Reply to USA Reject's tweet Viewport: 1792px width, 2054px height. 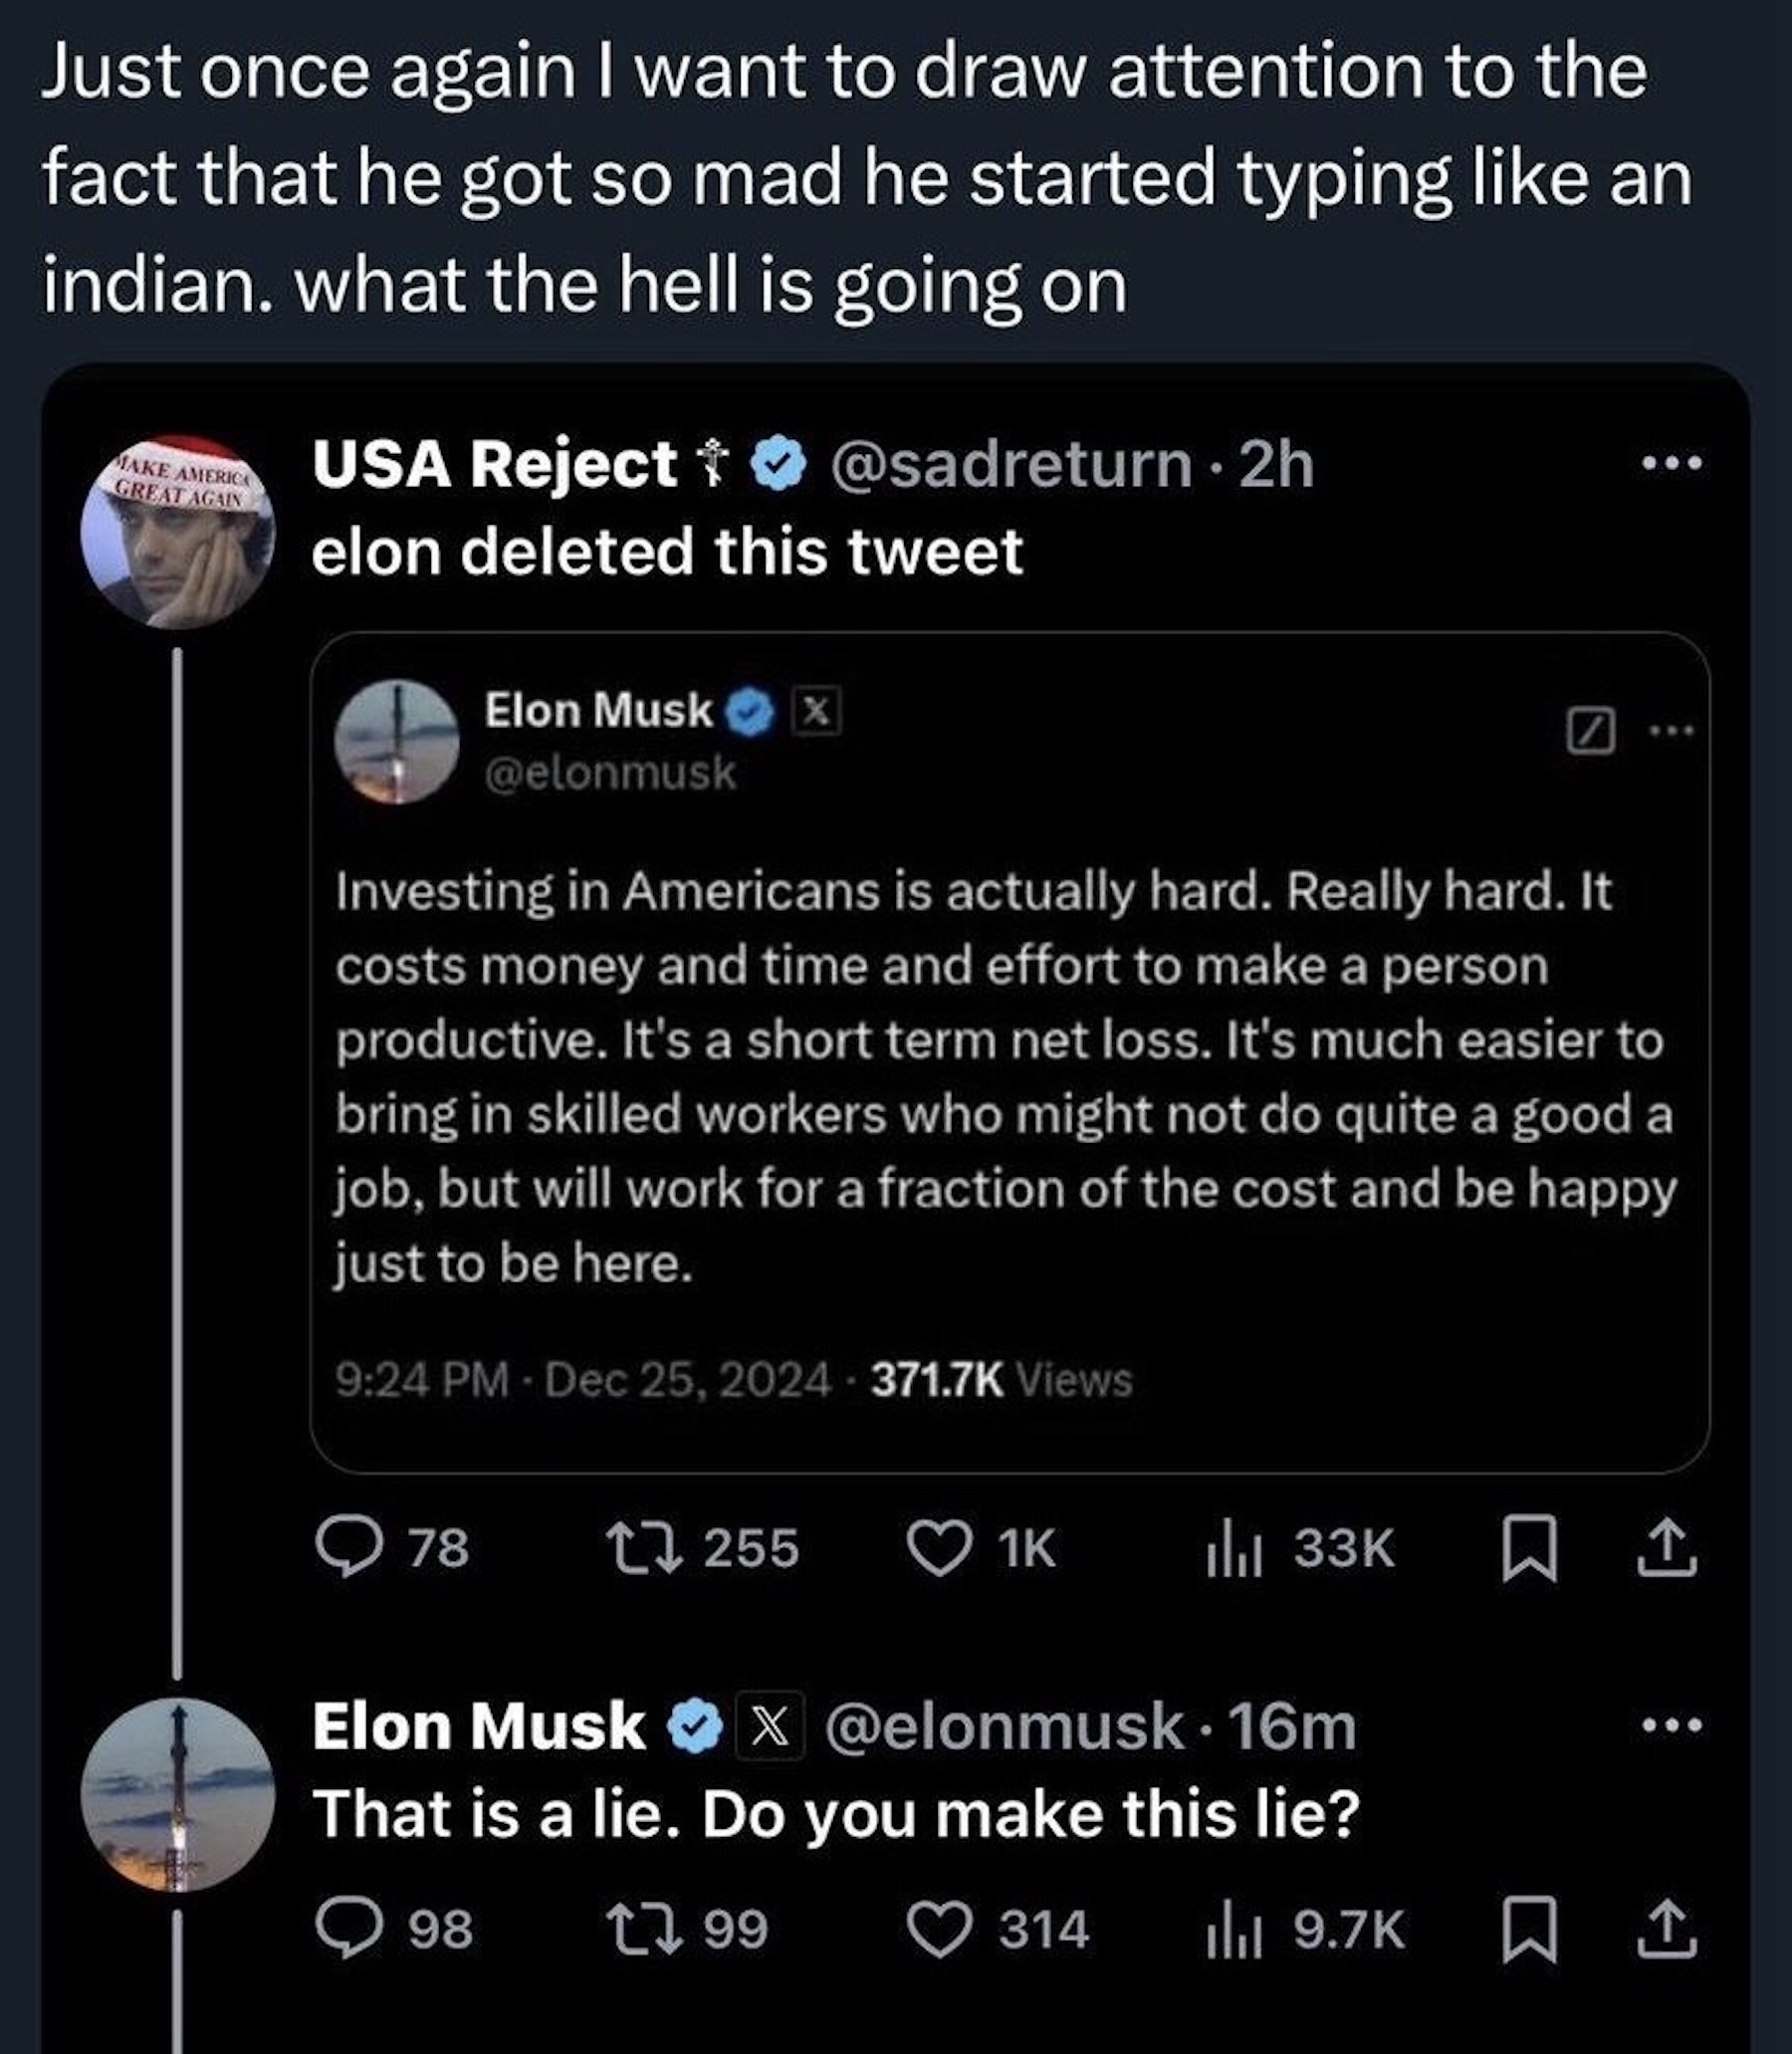pyautogui.click(x=348, y=1548)
